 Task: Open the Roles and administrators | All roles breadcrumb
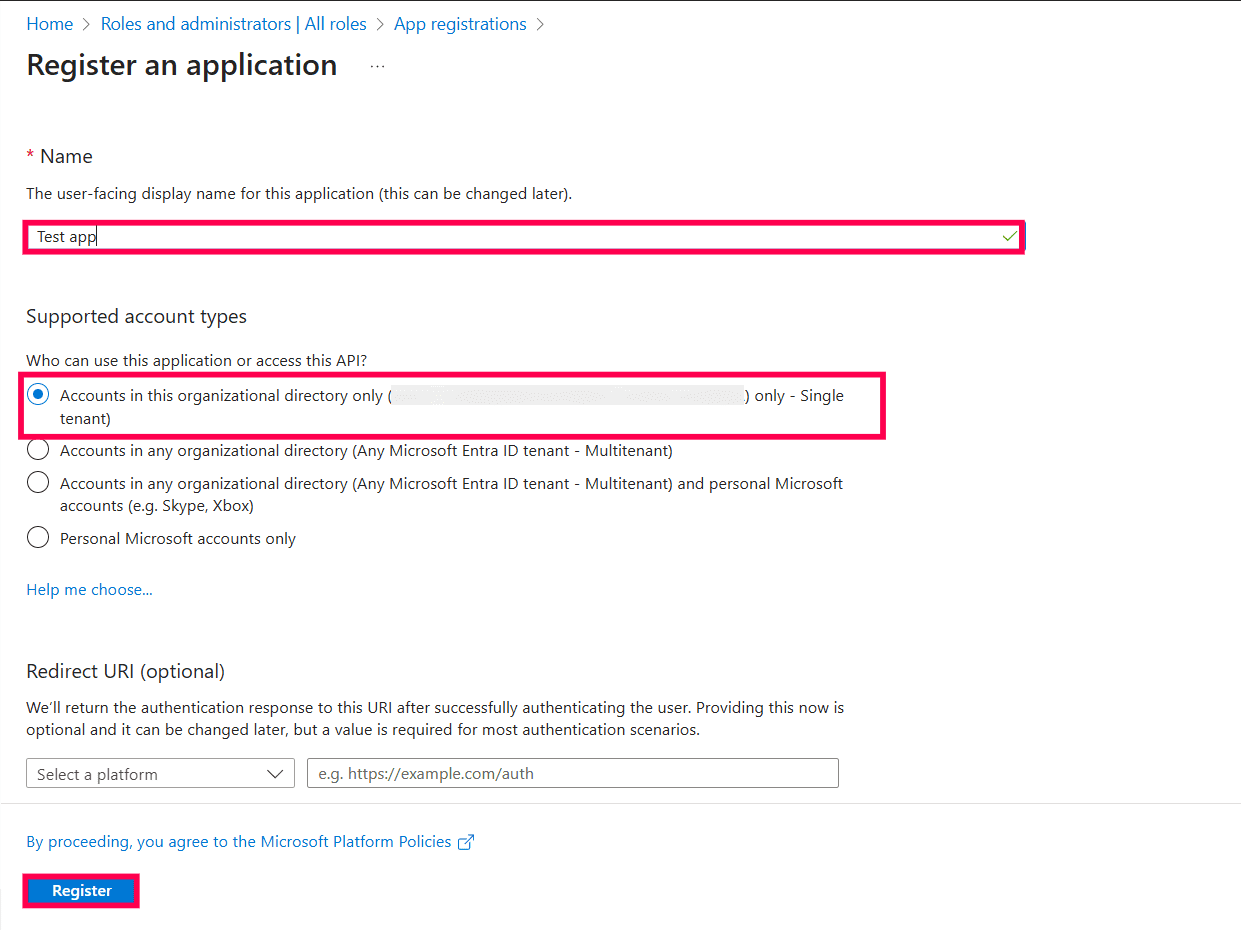click(234, 23)
